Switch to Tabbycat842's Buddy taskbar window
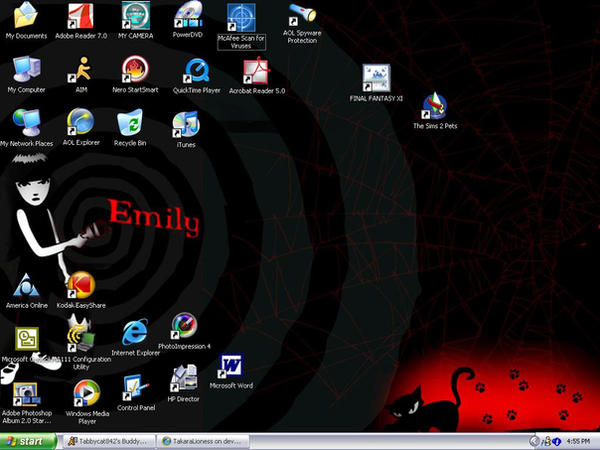 coord(108,441)
